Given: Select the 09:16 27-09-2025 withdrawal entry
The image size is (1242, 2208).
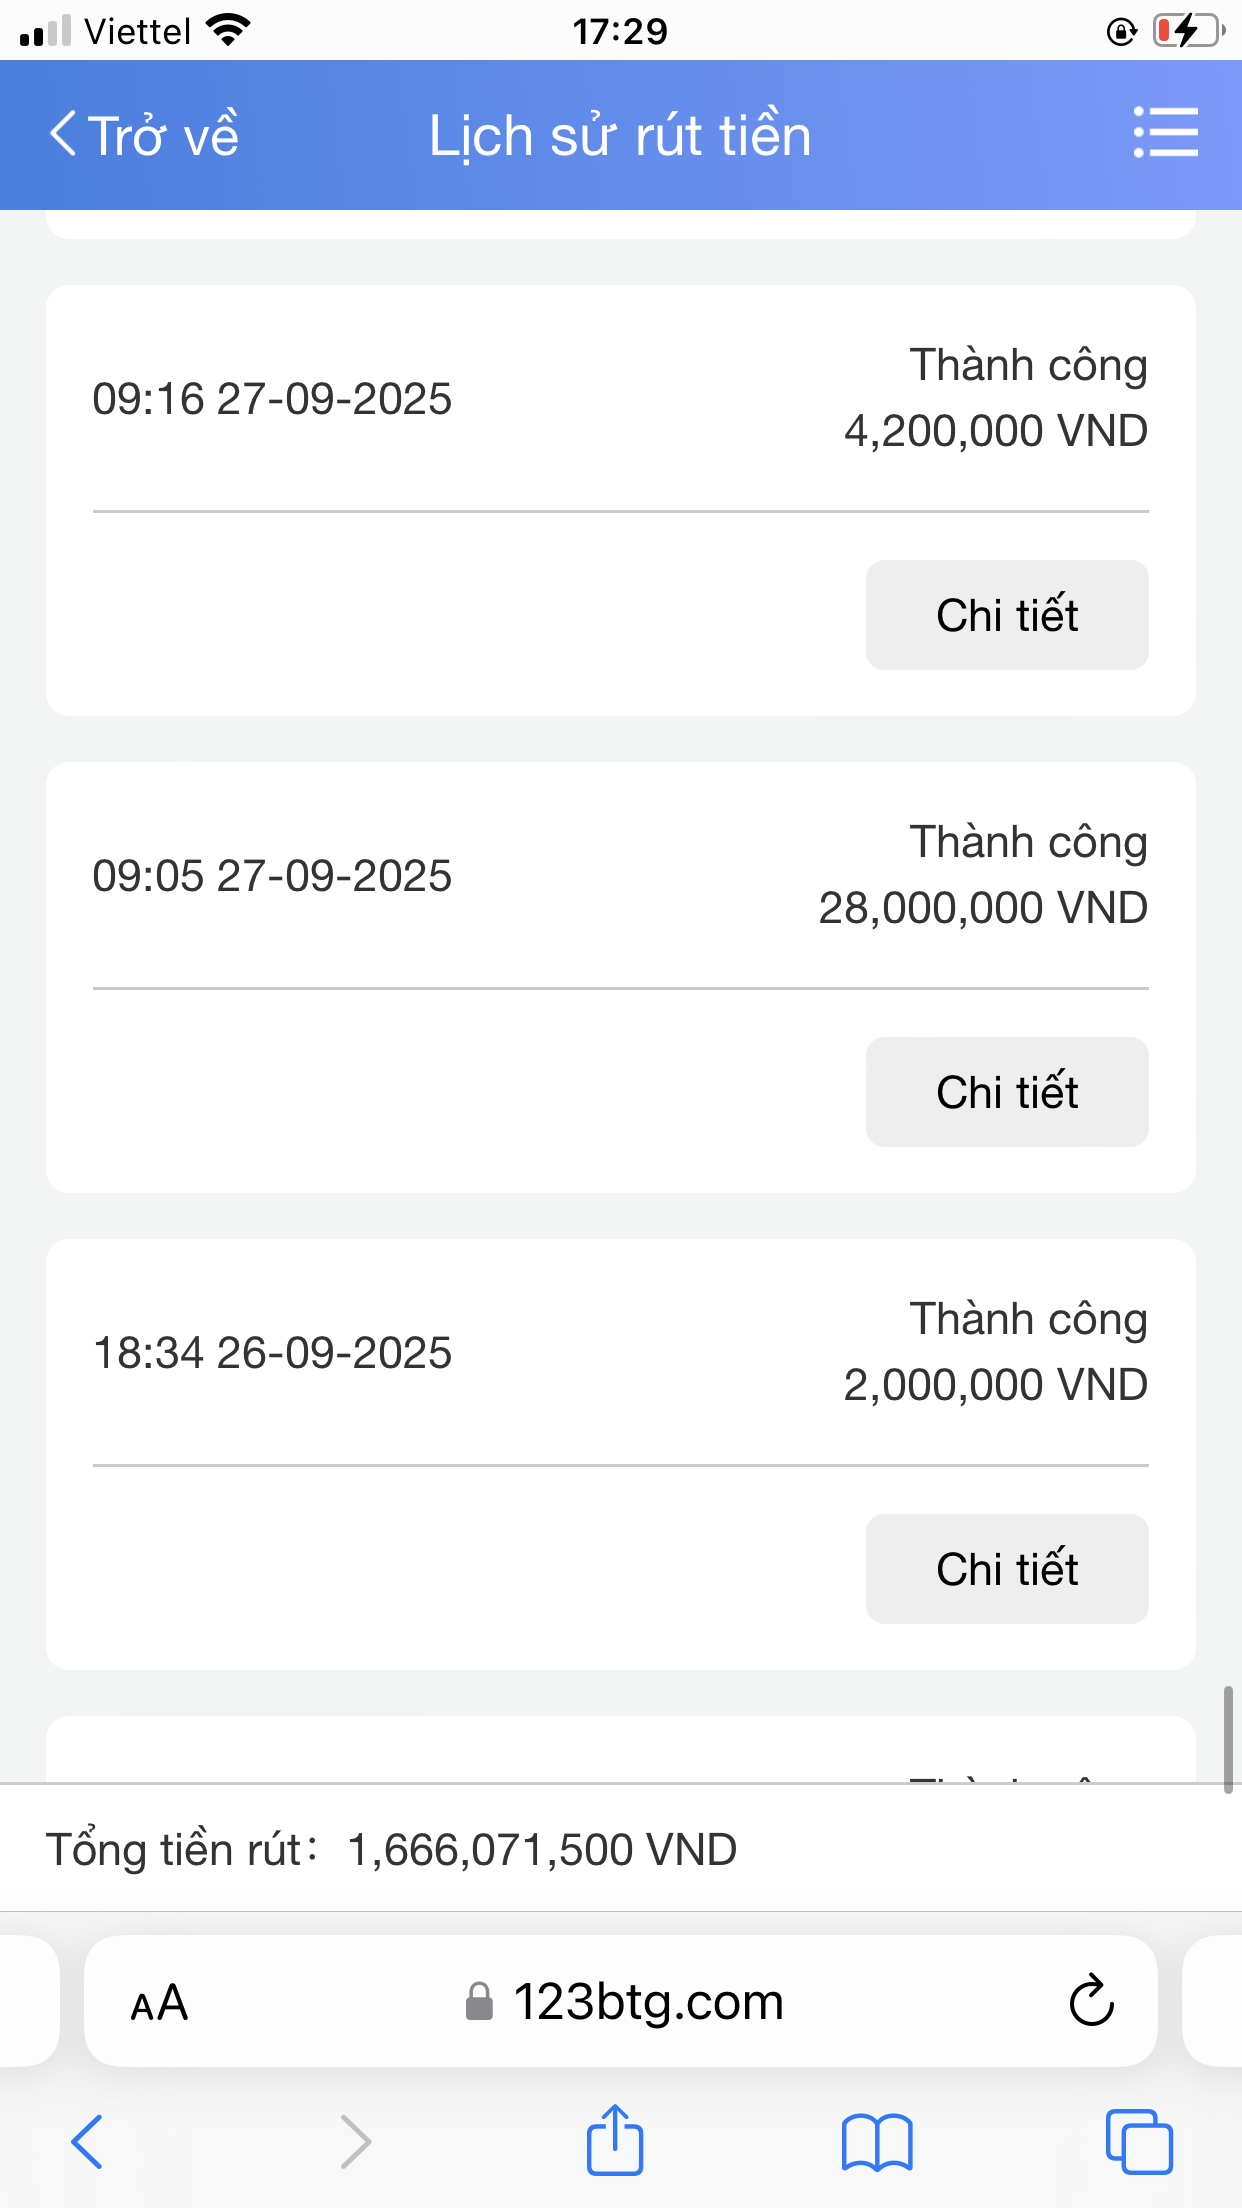Looking at the screenshot, I should click(272, 399).
